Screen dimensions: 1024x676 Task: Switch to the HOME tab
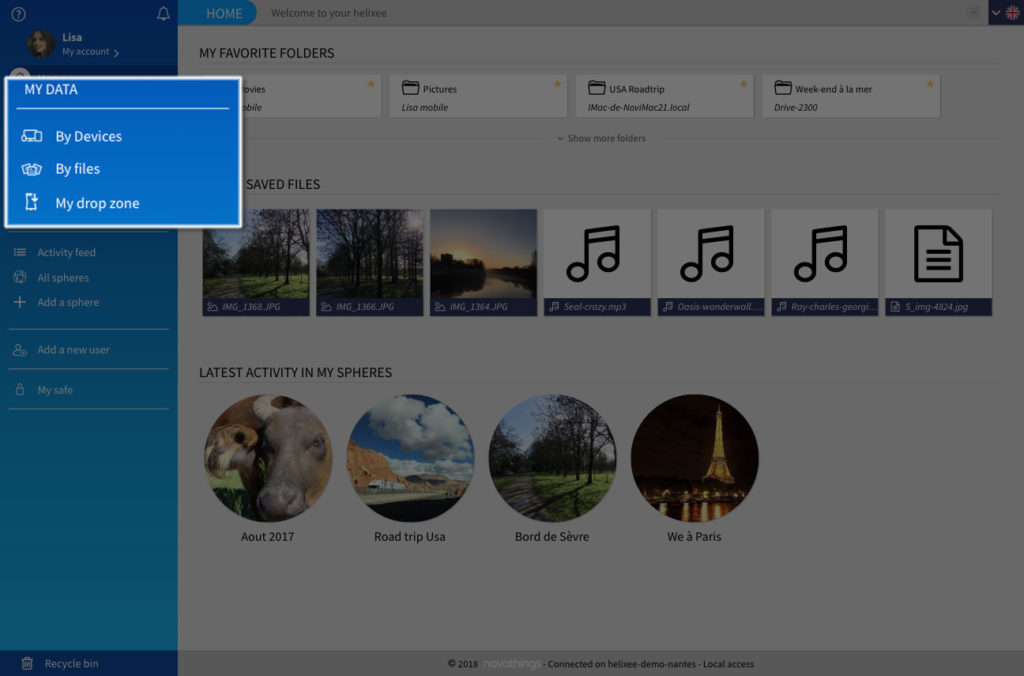pyautogui.click(x=224, y=13)
